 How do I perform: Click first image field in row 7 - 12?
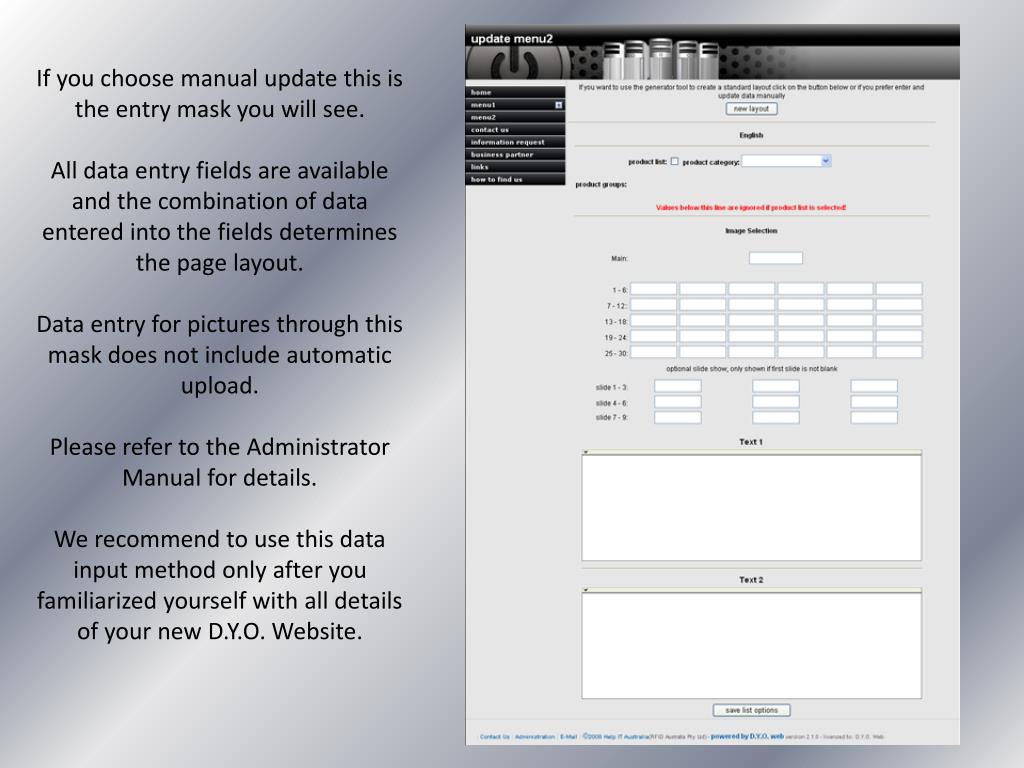coord(653,305)
